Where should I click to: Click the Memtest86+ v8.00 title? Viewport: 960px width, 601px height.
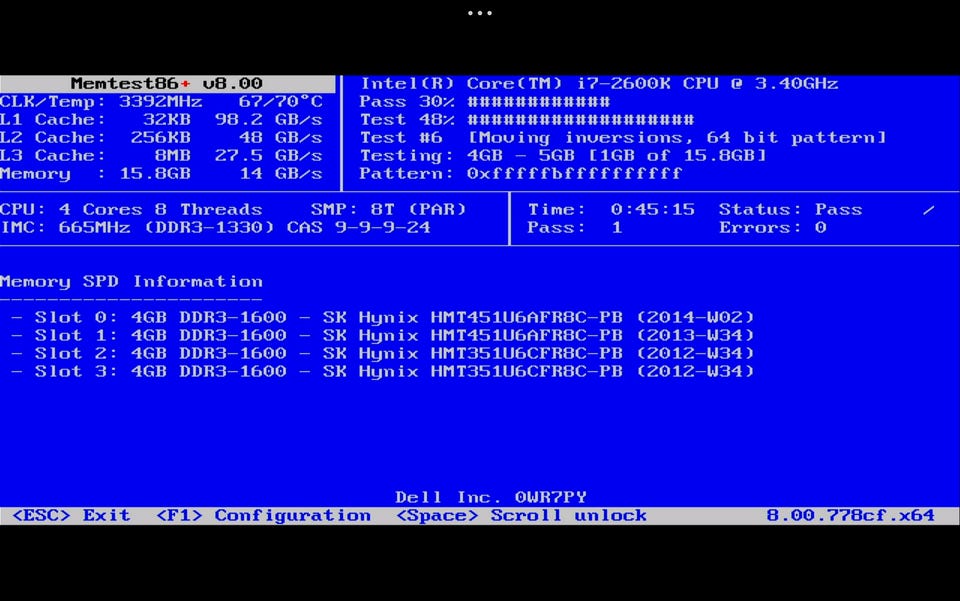click(x=167, y=83)
